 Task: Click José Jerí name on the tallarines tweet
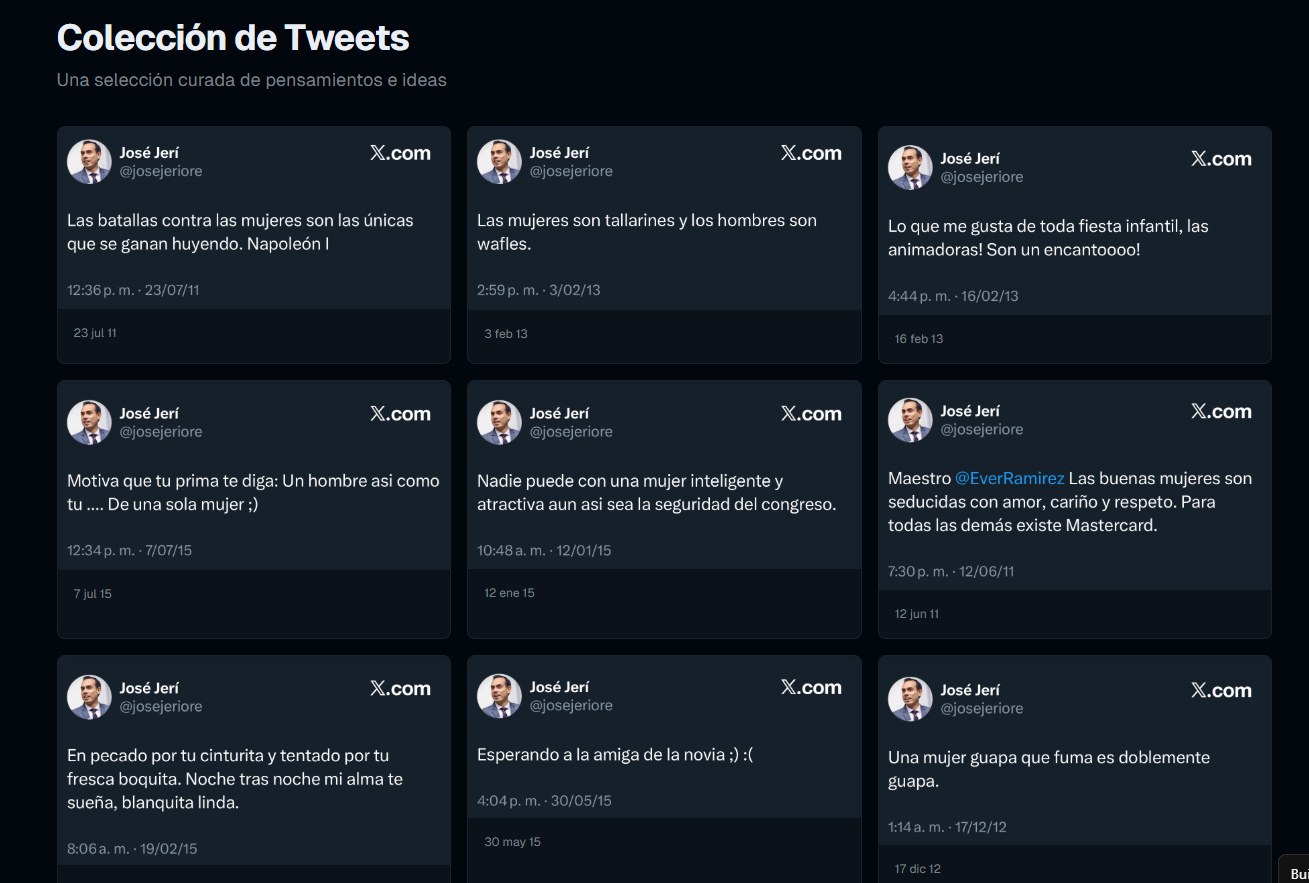tap(559, 153)
